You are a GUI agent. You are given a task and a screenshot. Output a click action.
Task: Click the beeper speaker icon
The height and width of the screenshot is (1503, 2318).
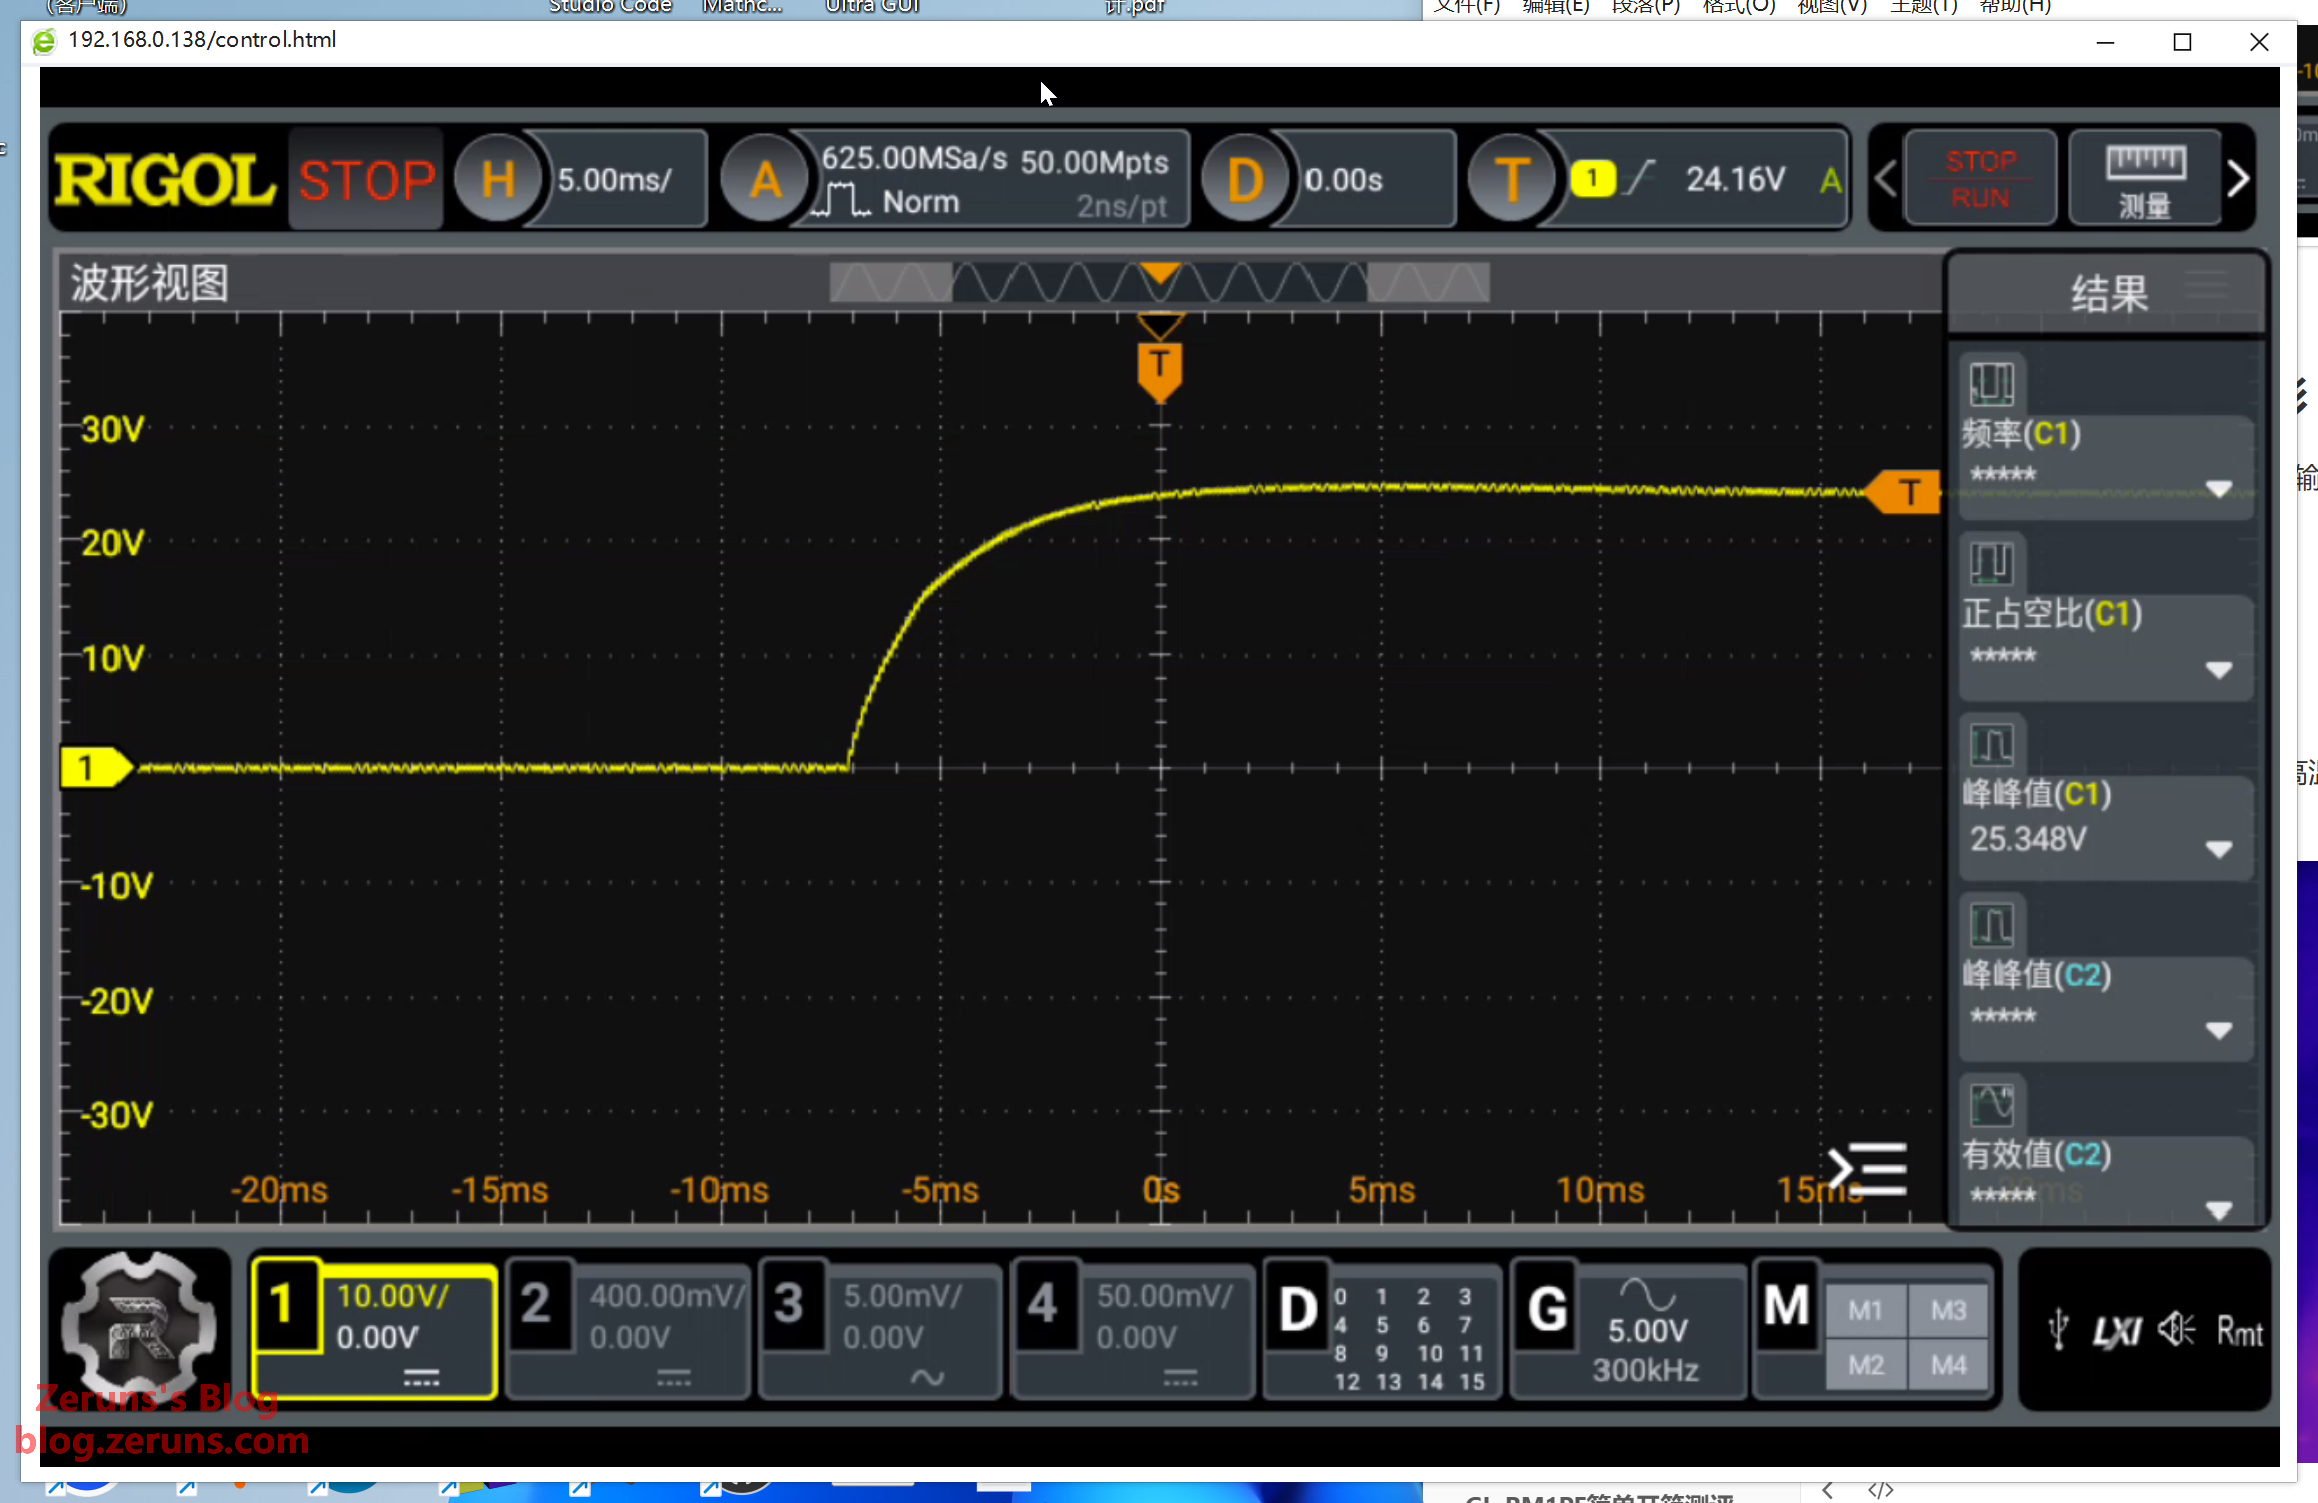point(2176,1330)
